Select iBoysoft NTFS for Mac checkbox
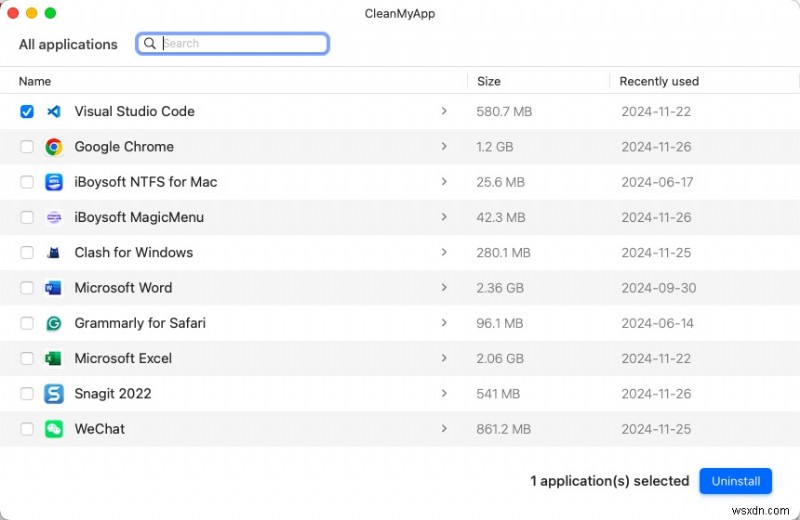This screenshot has height=520, width=800. click(27, 182)
